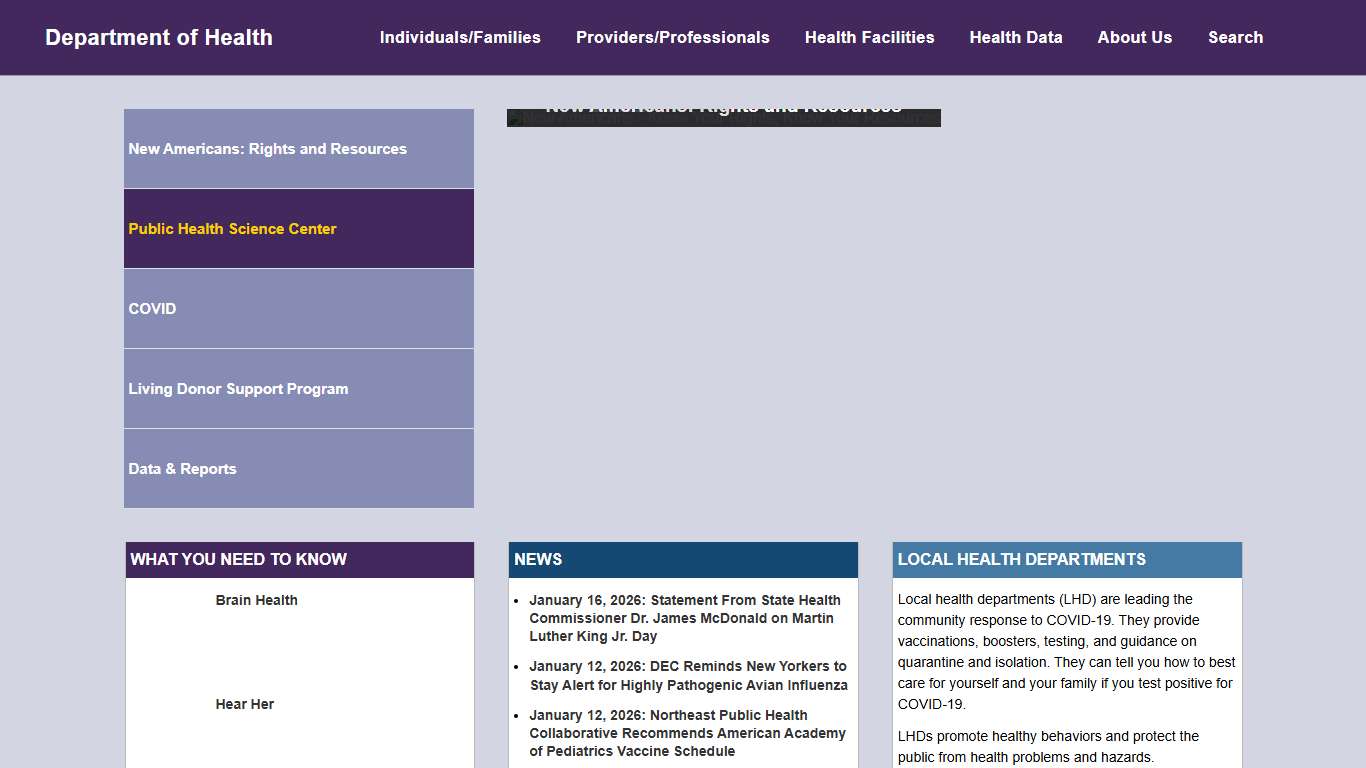Open the Individuals/Families menu
The image size is (1366, 768).
[x=460, y=38]
